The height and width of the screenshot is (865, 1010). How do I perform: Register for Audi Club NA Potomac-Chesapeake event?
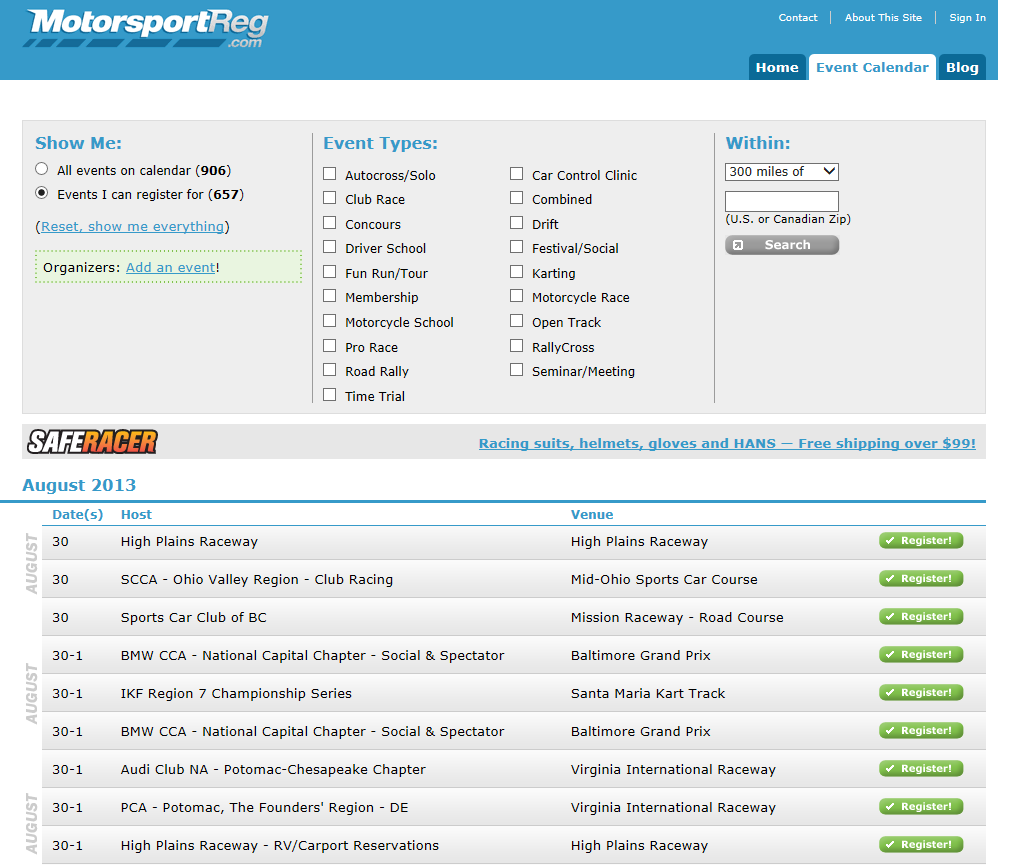point(921,768)
